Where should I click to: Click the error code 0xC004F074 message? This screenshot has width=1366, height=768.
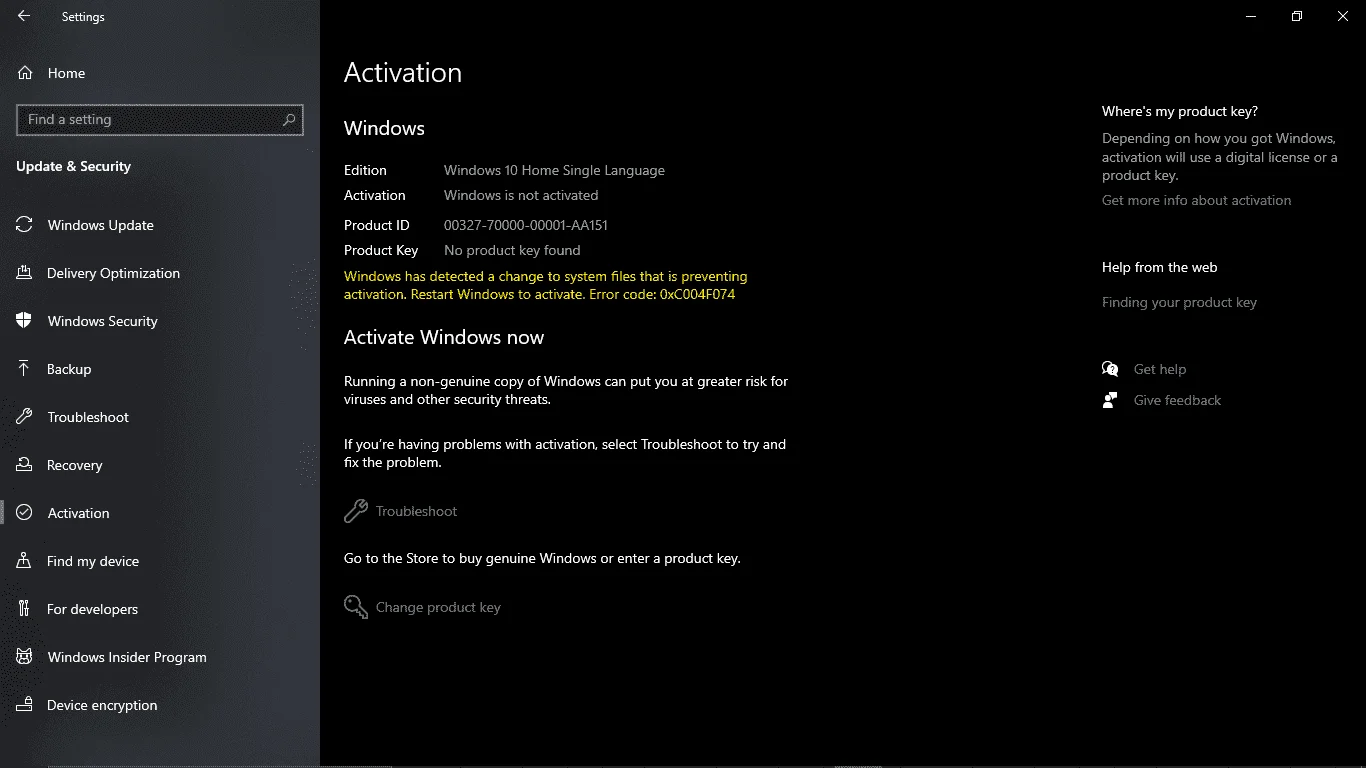click(x=545, y=285)
